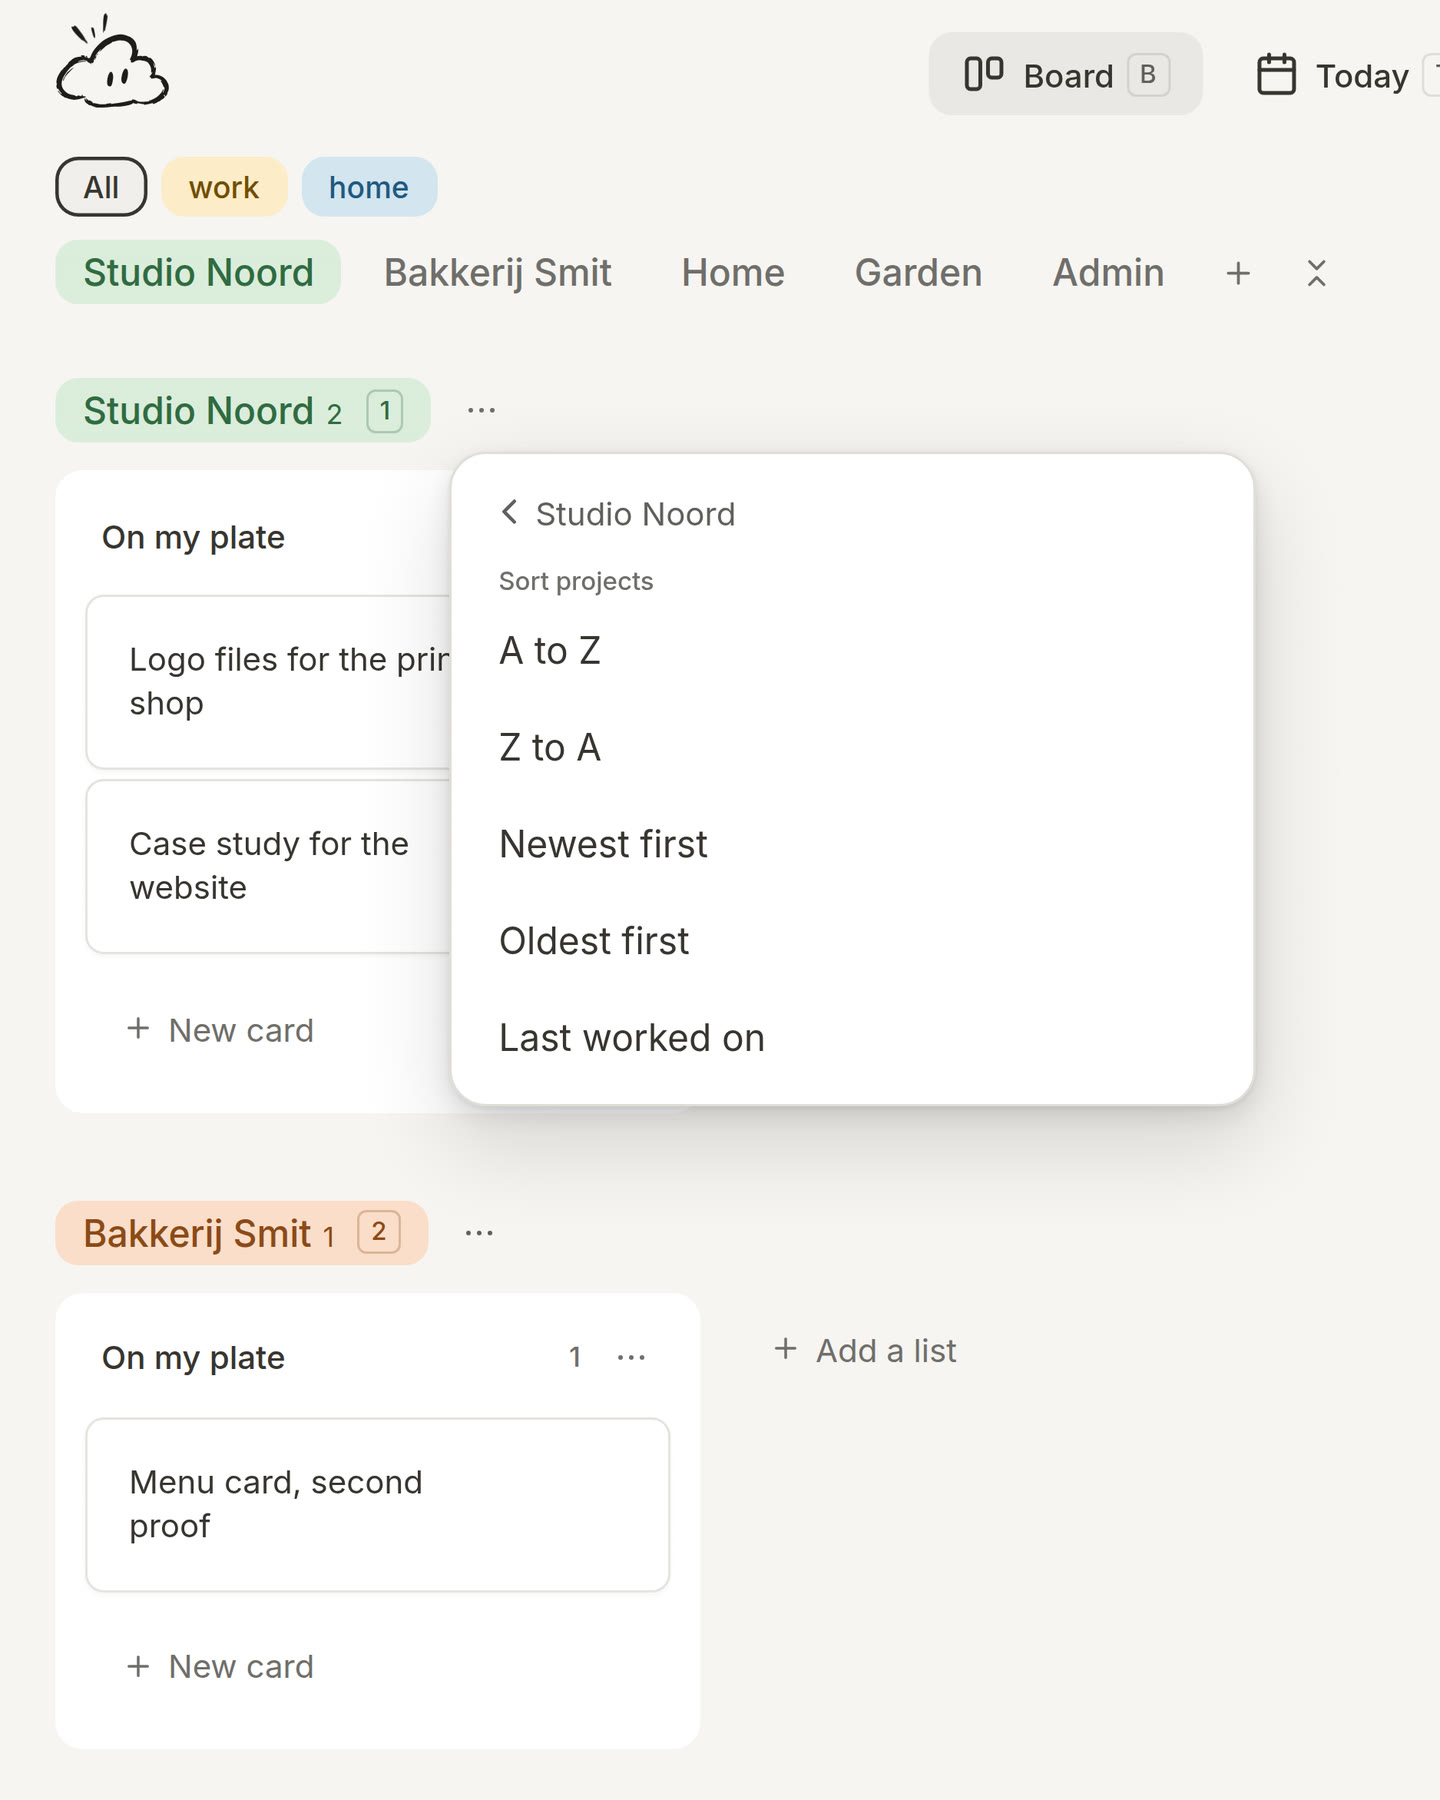1440x1800 pixels.
Task: Filter by the home tag
Action: pos(369,187)
